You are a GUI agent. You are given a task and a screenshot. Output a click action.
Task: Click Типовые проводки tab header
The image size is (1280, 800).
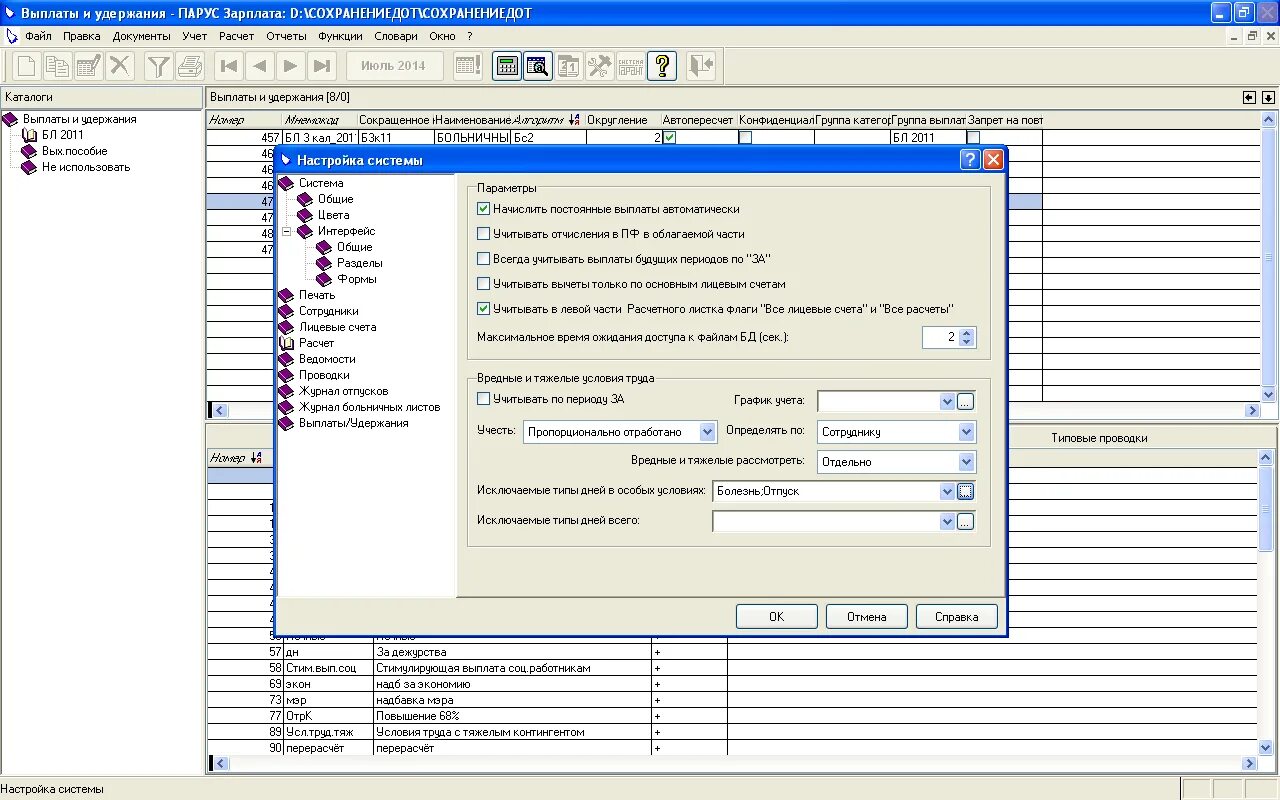[x=1099, y=438]
